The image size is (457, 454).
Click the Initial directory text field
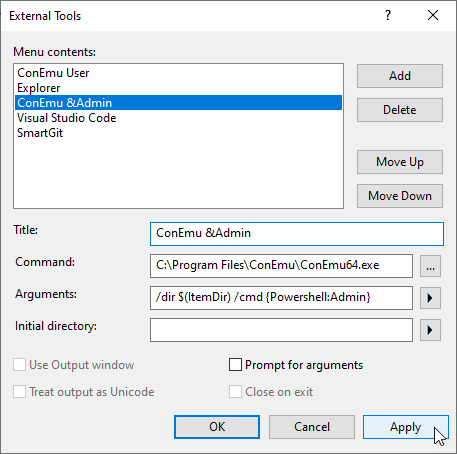click(281, 330)
